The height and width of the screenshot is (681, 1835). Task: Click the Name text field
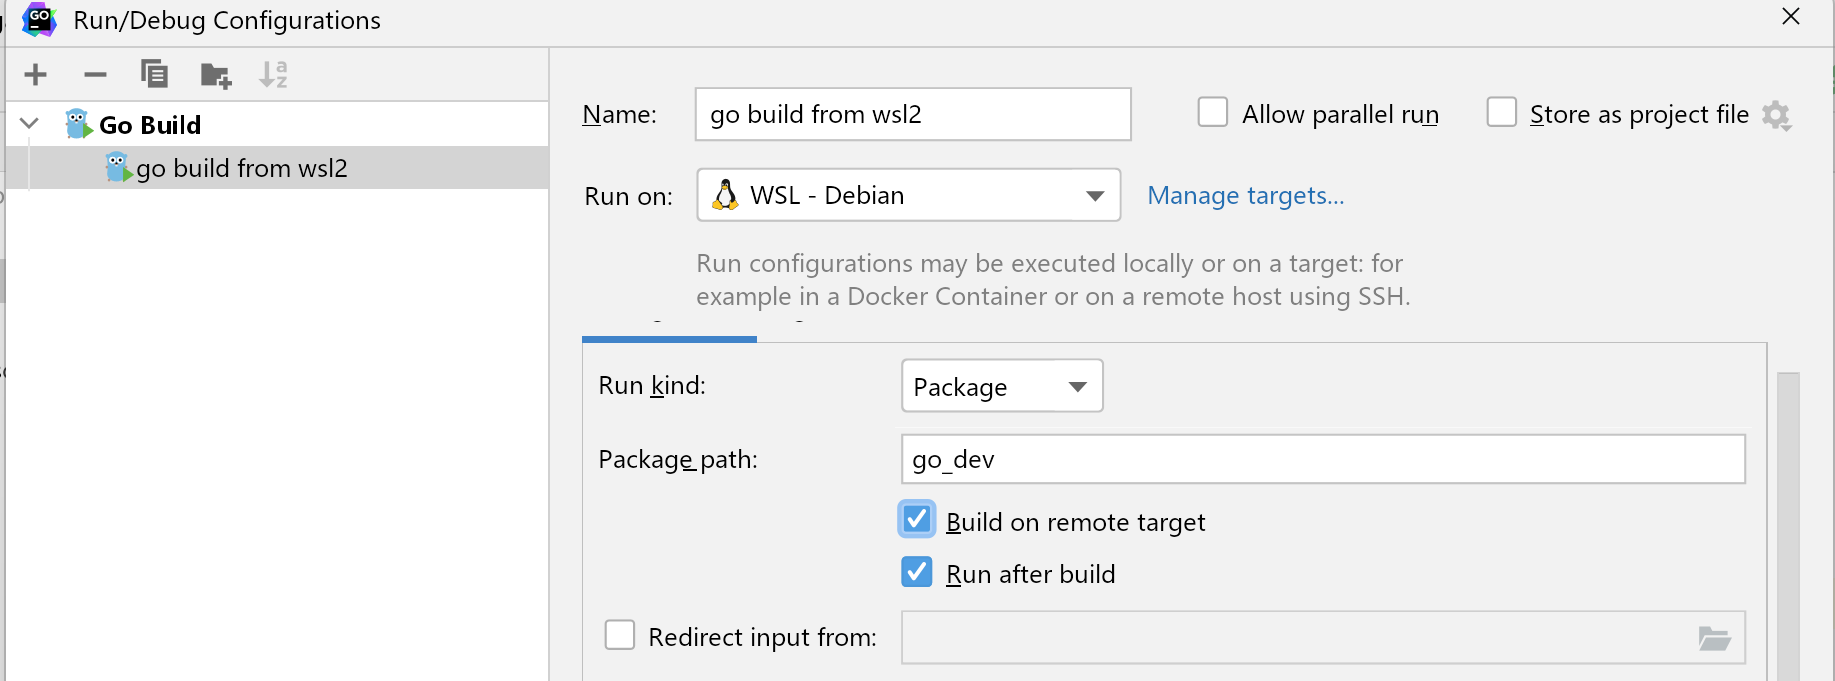tap(912, 114)
